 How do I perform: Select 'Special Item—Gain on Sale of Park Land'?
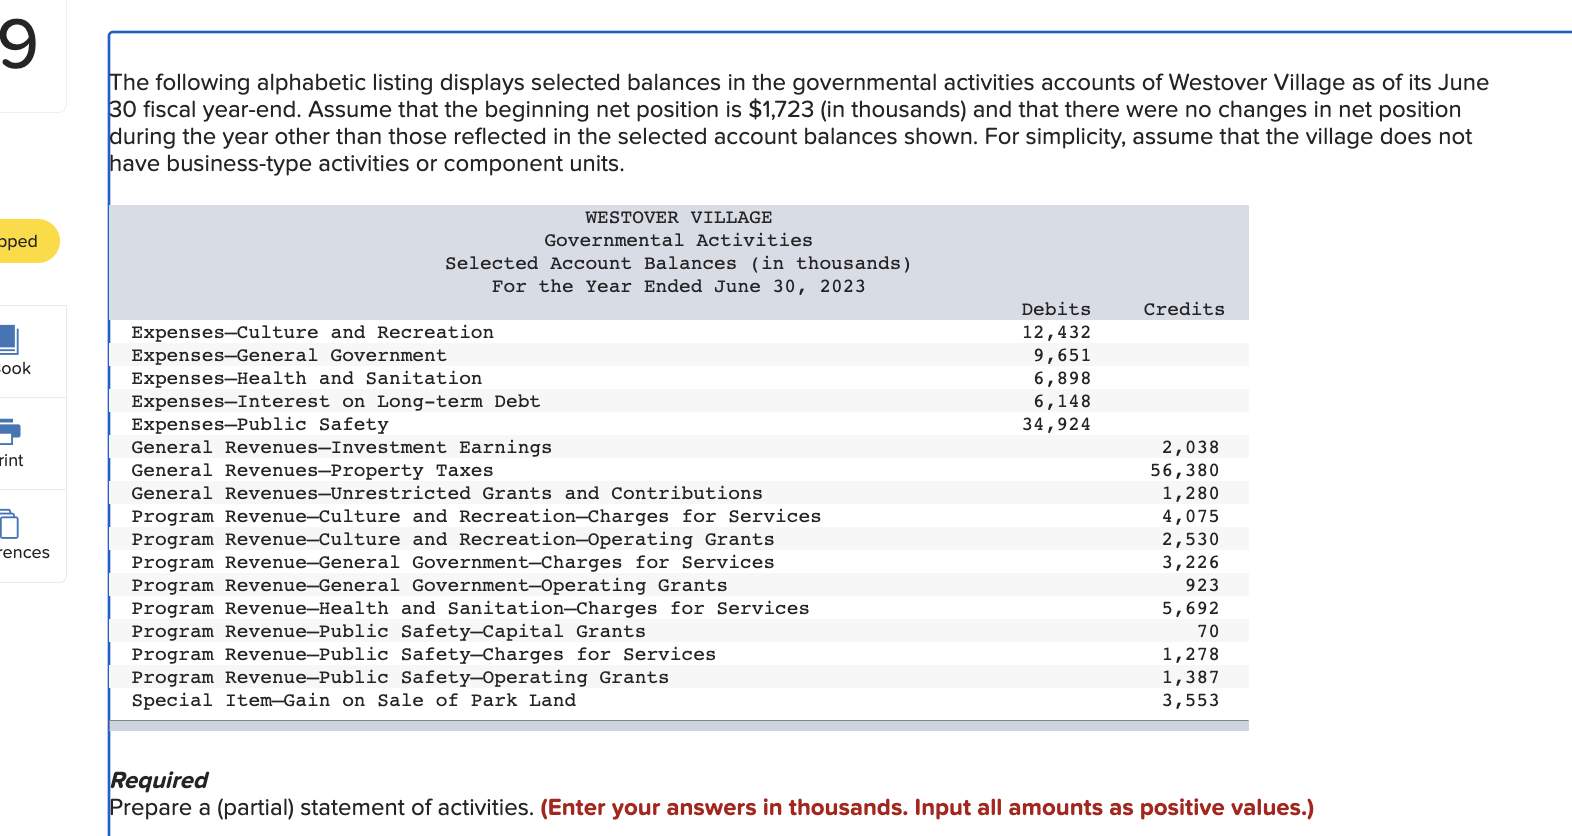(x=353, y=700)
